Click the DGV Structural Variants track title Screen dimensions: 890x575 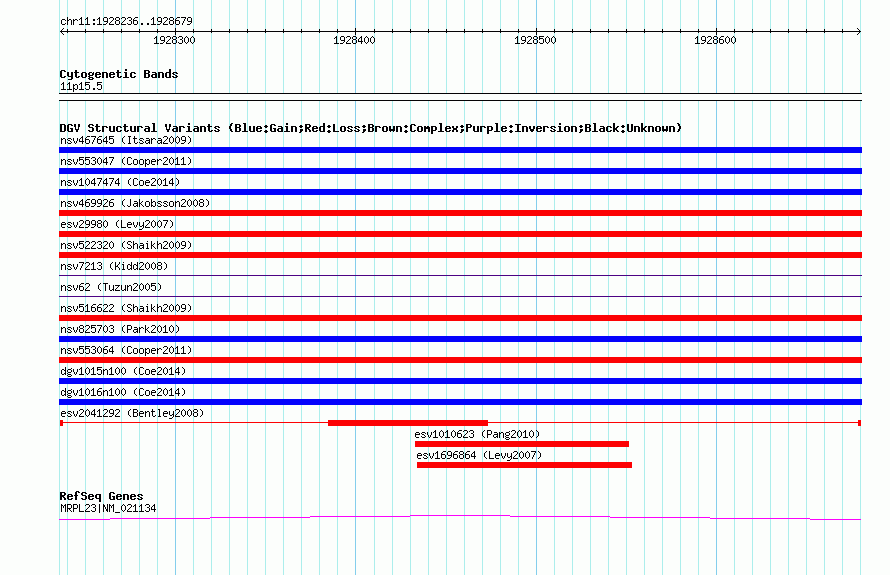(x=371, y=128)
